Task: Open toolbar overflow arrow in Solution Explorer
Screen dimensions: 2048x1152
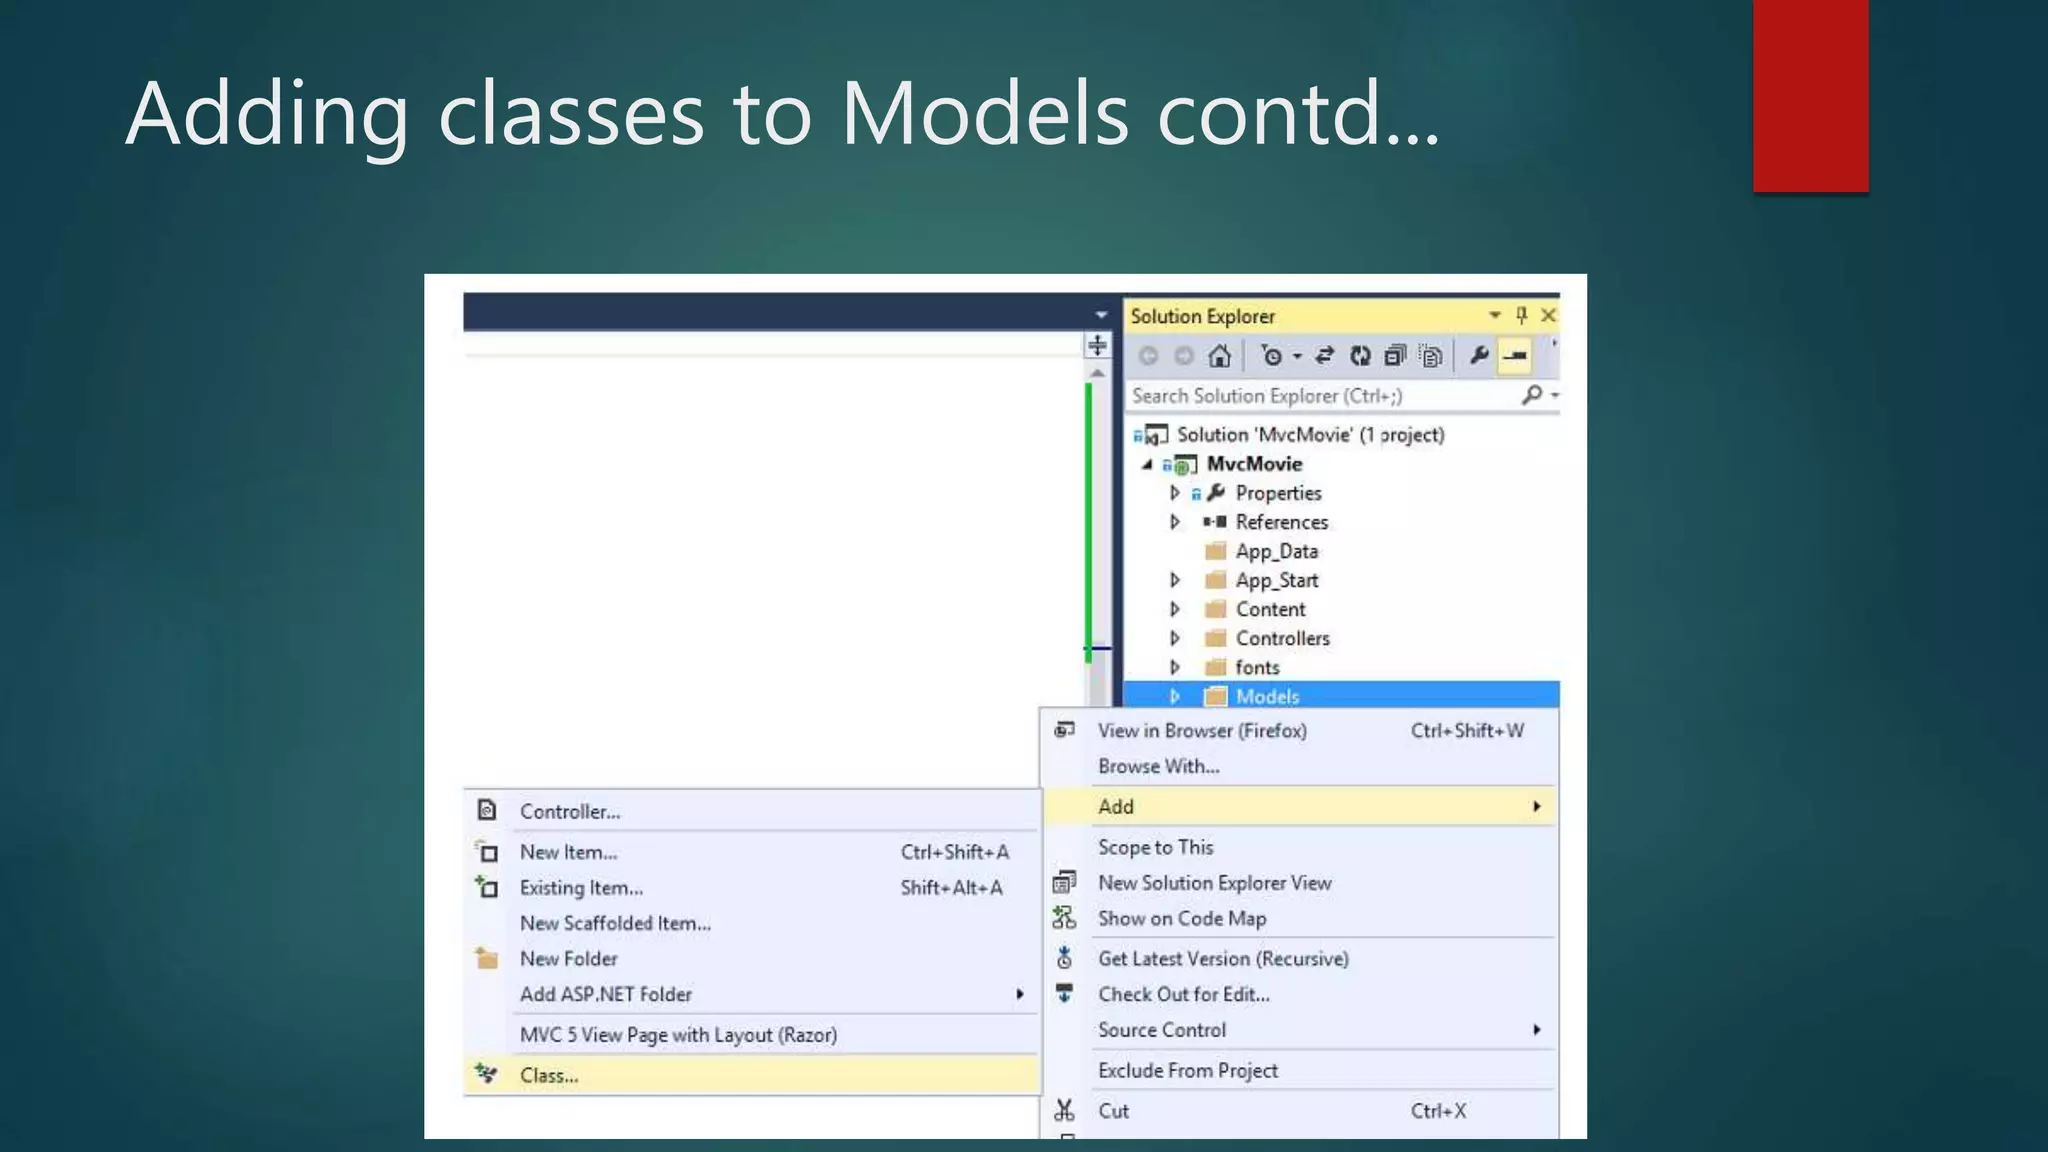Action: [x=1554, y=344]
